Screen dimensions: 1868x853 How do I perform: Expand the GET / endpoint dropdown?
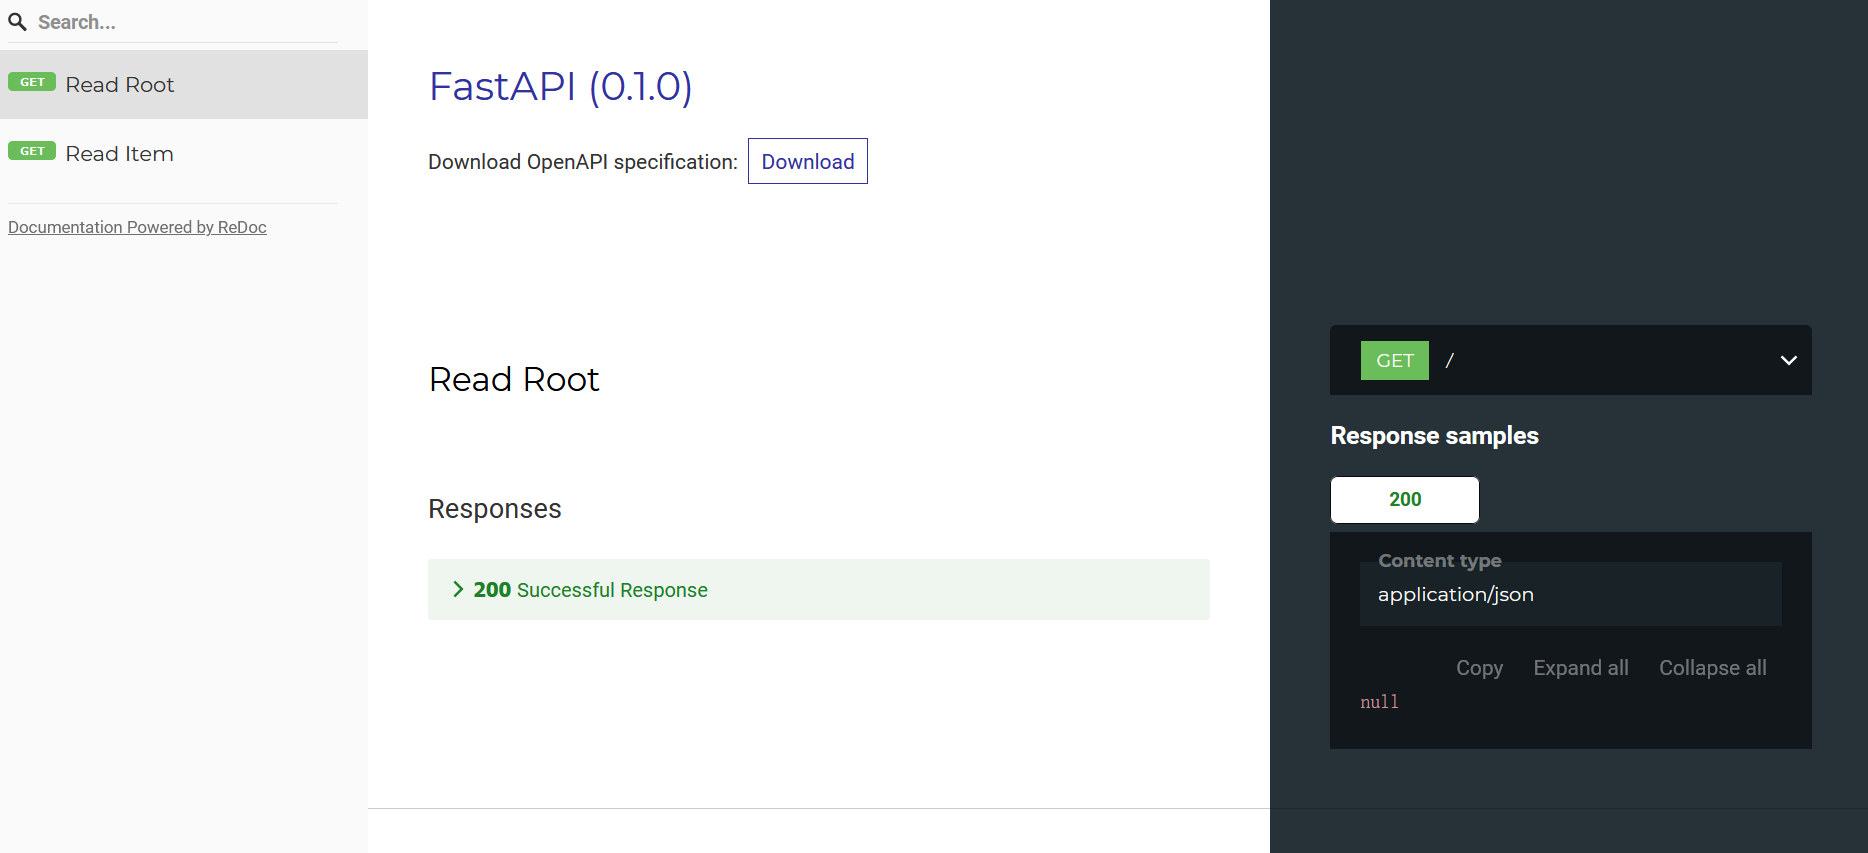coord(1571,360)
